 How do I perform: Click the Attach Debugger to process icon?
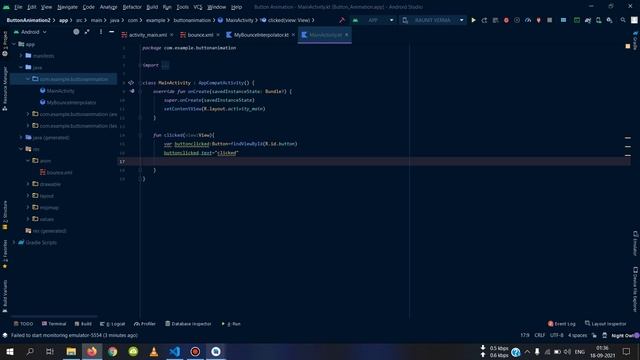(538, 20)
